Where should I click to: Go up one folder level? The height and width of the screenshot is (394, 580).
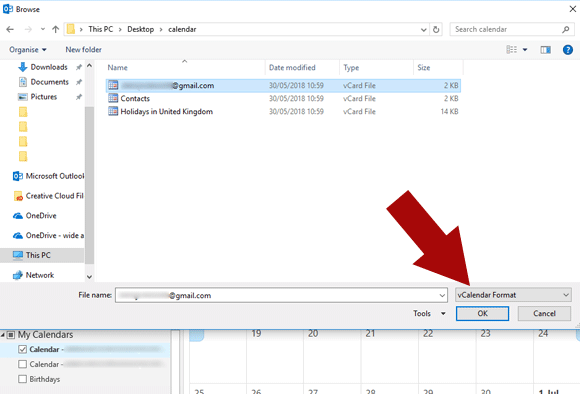pyautogui.click(x=55, y=29)
